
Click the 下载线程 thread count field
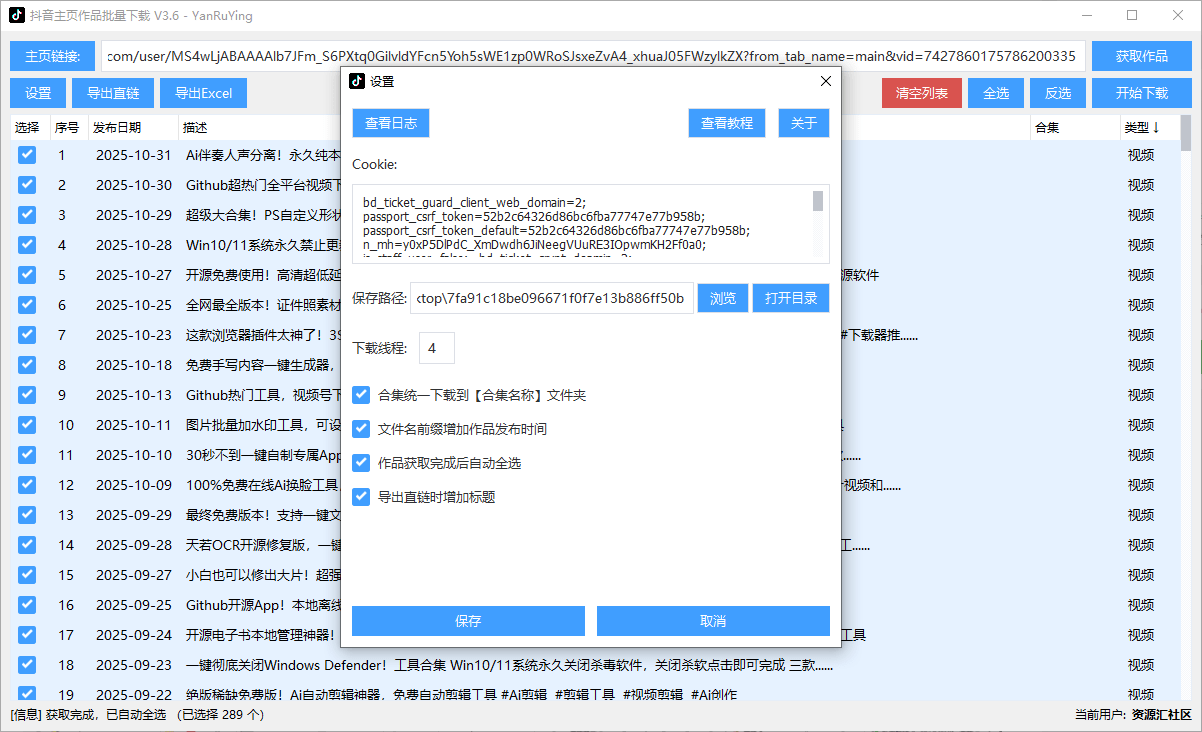point(436,348)
